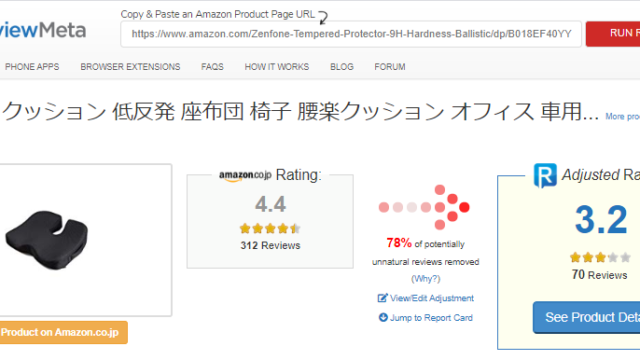Click the Amazon rating gold stars
This screenshot has height=360, width=640.
pos(270,229)
